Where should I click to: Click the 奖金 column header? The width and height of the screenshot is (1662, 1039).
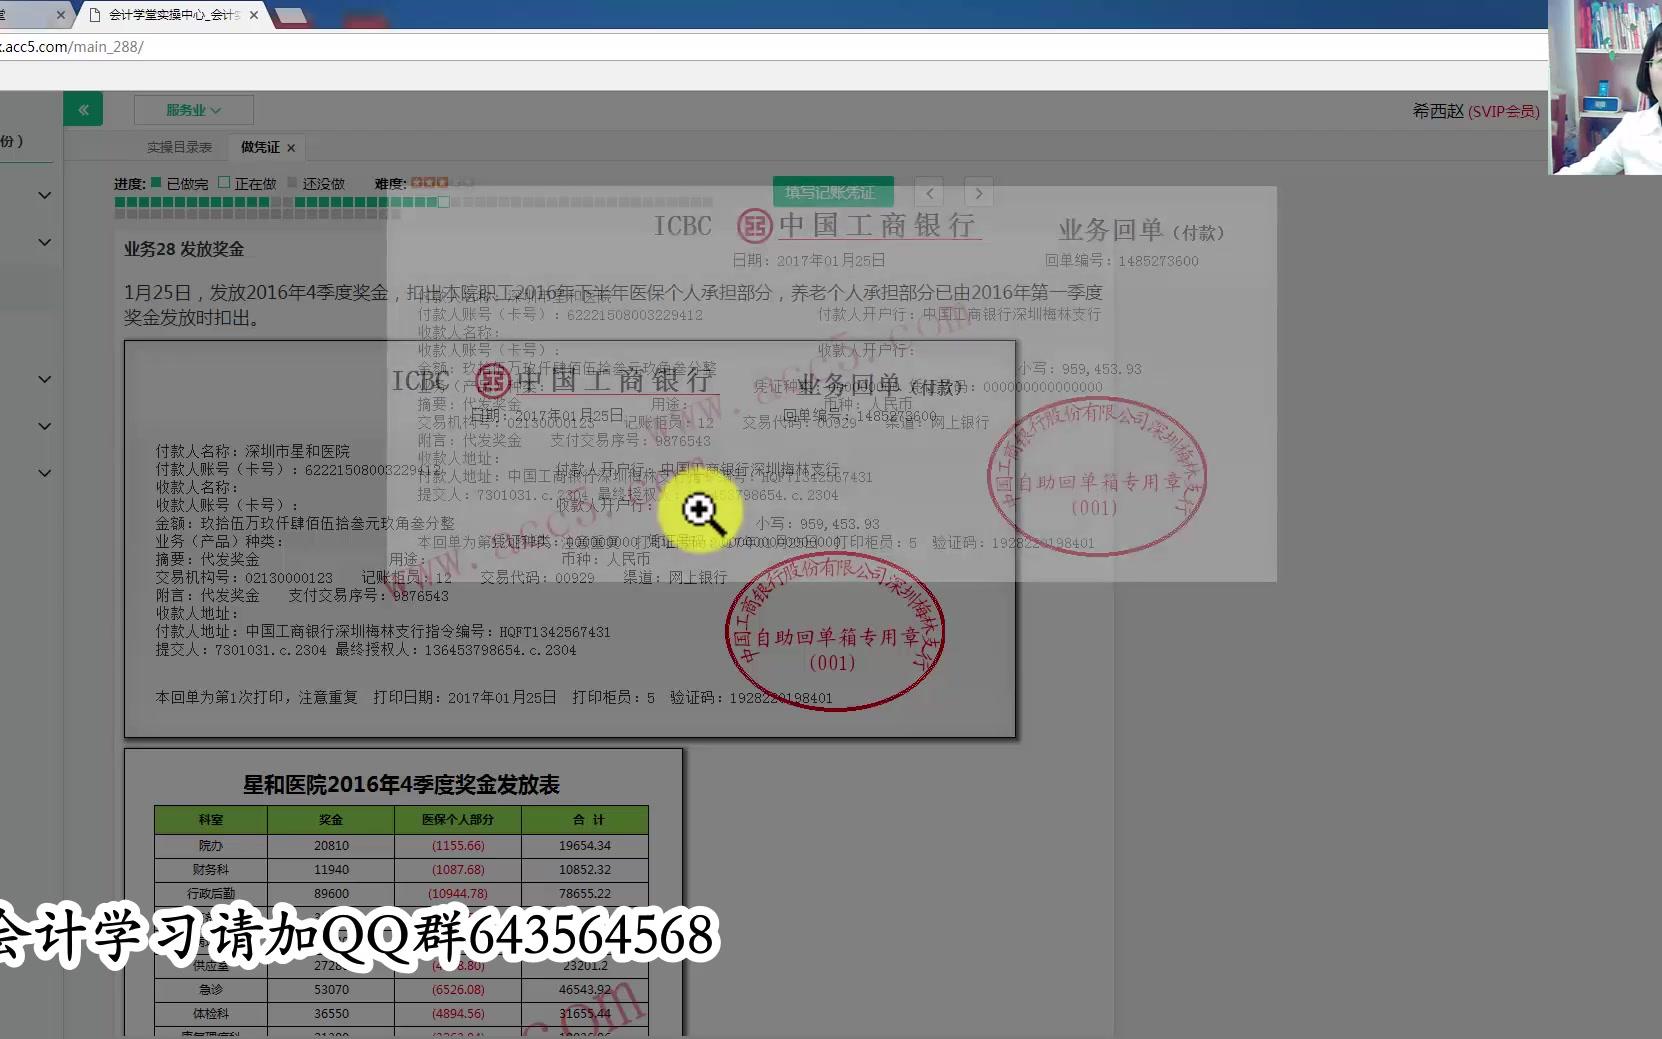click(331, 820)
